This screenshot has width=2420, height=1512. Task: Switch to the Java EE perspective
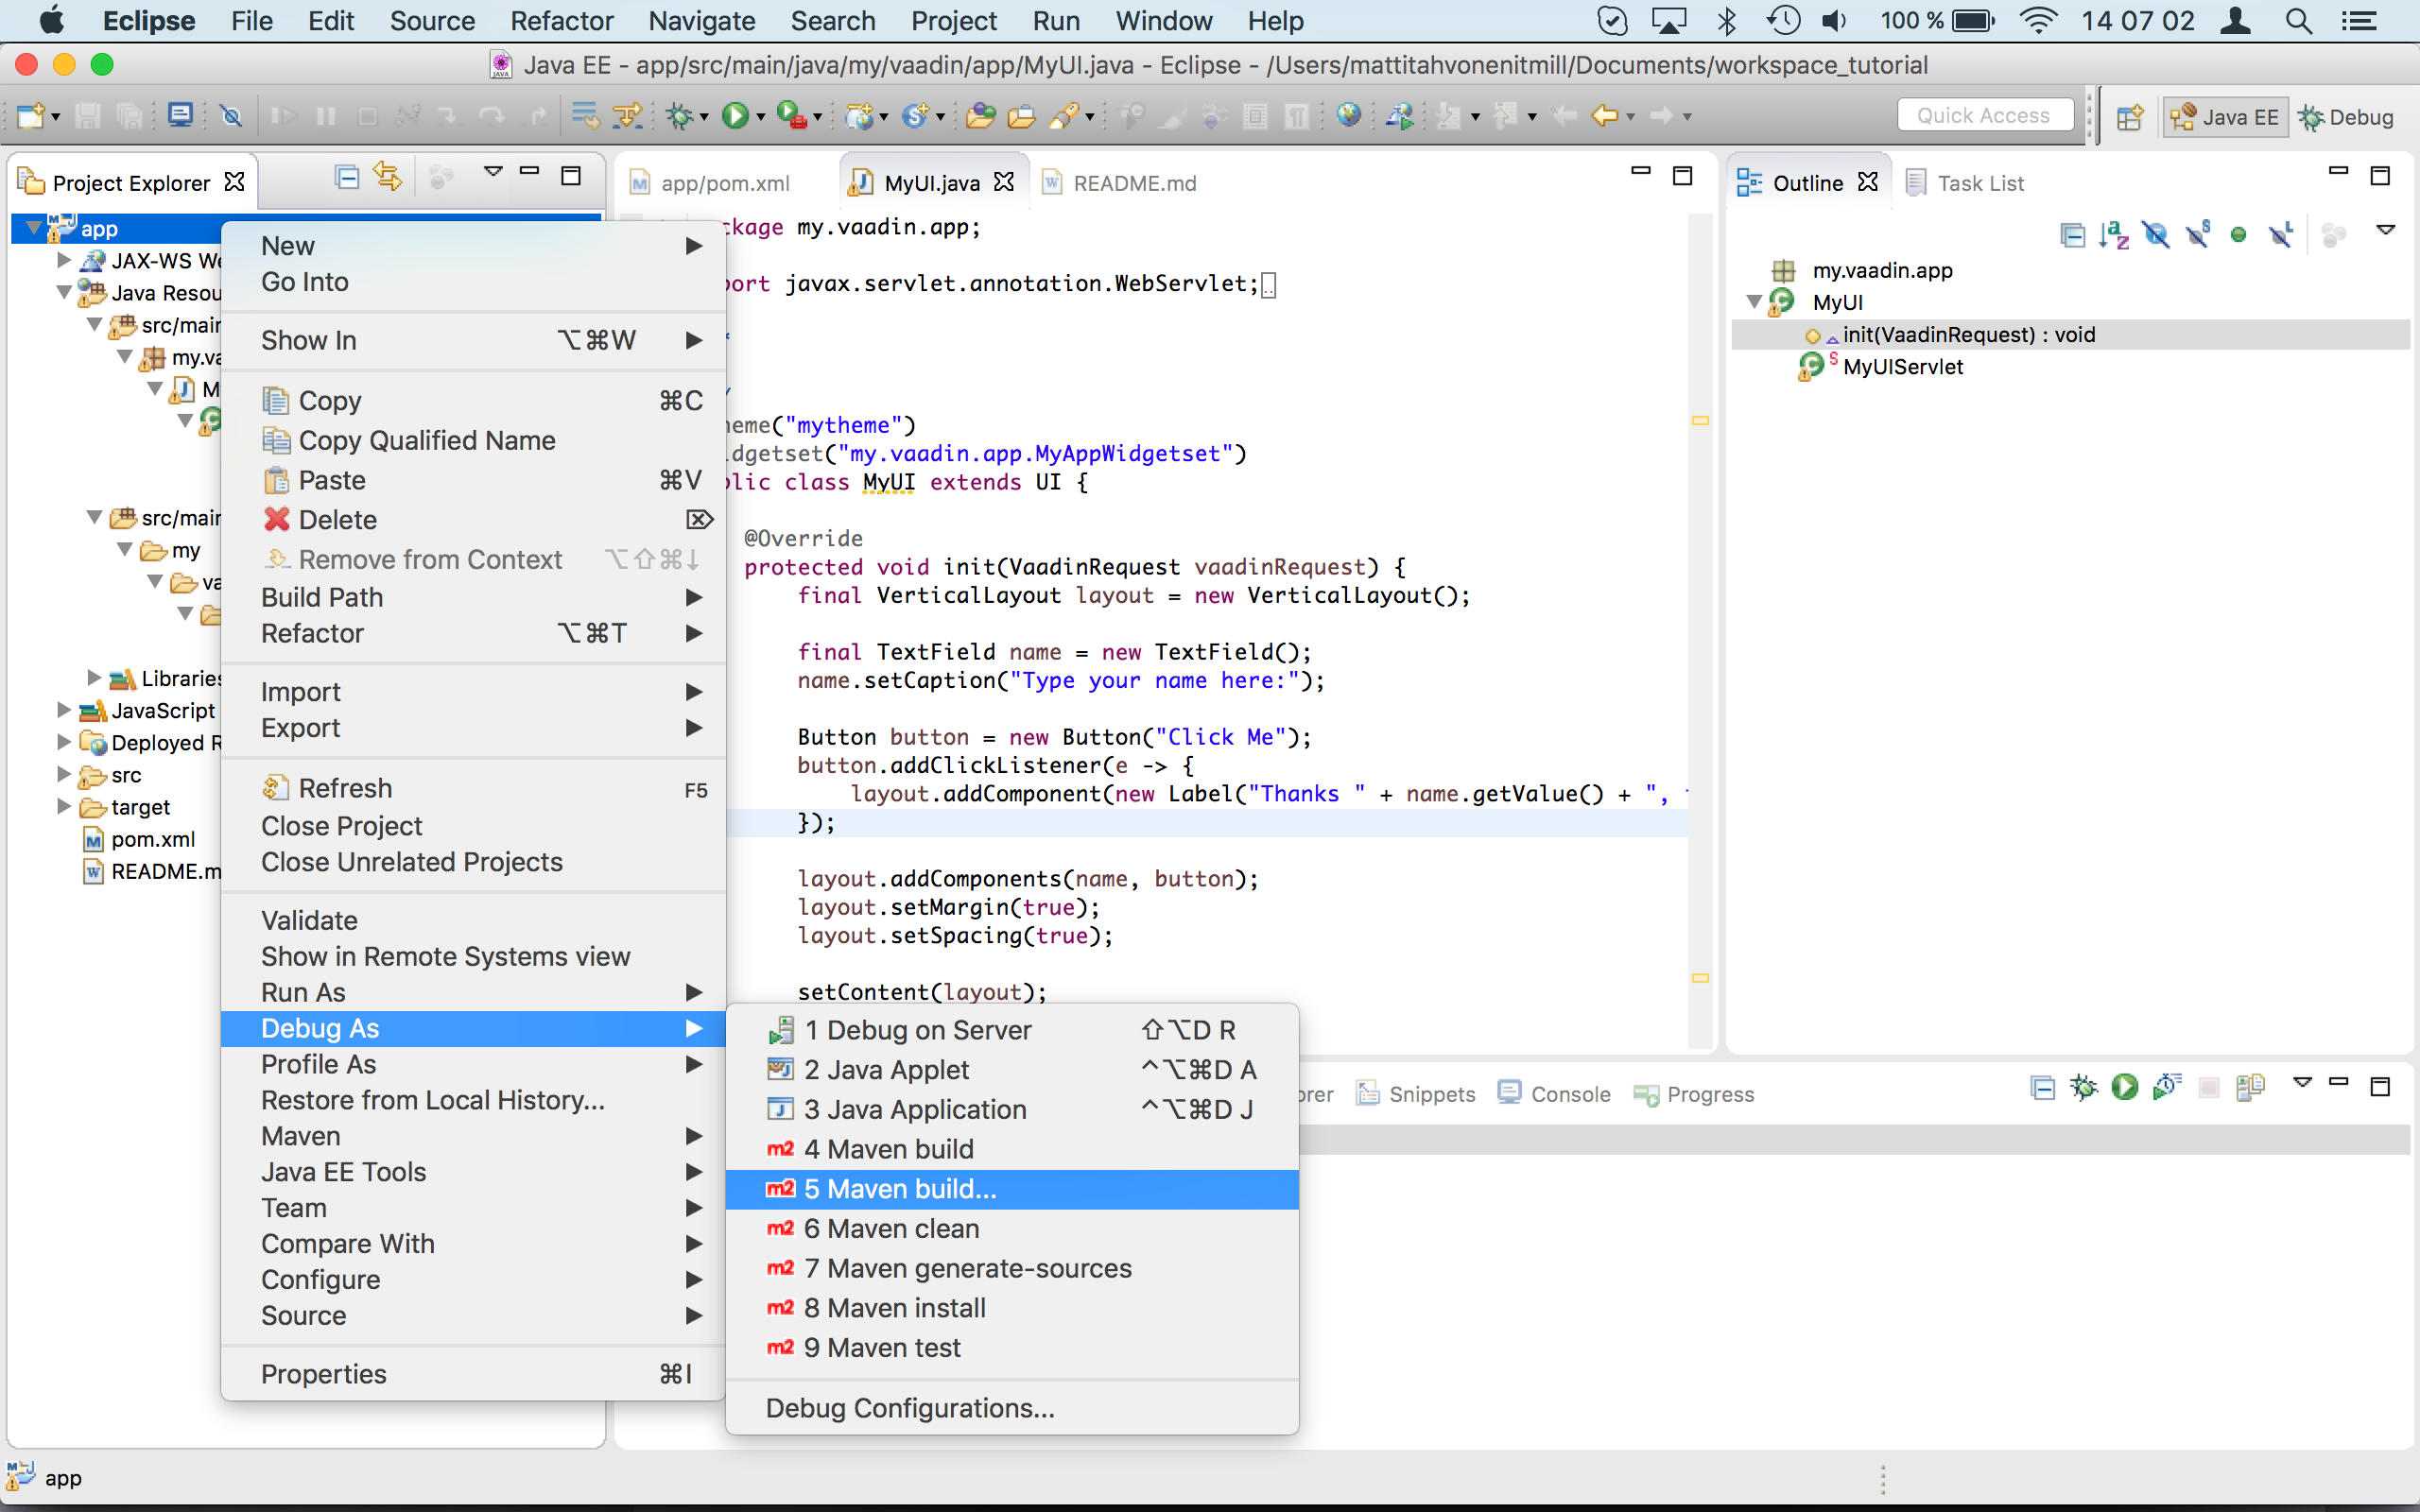(x=2225, y=117)
